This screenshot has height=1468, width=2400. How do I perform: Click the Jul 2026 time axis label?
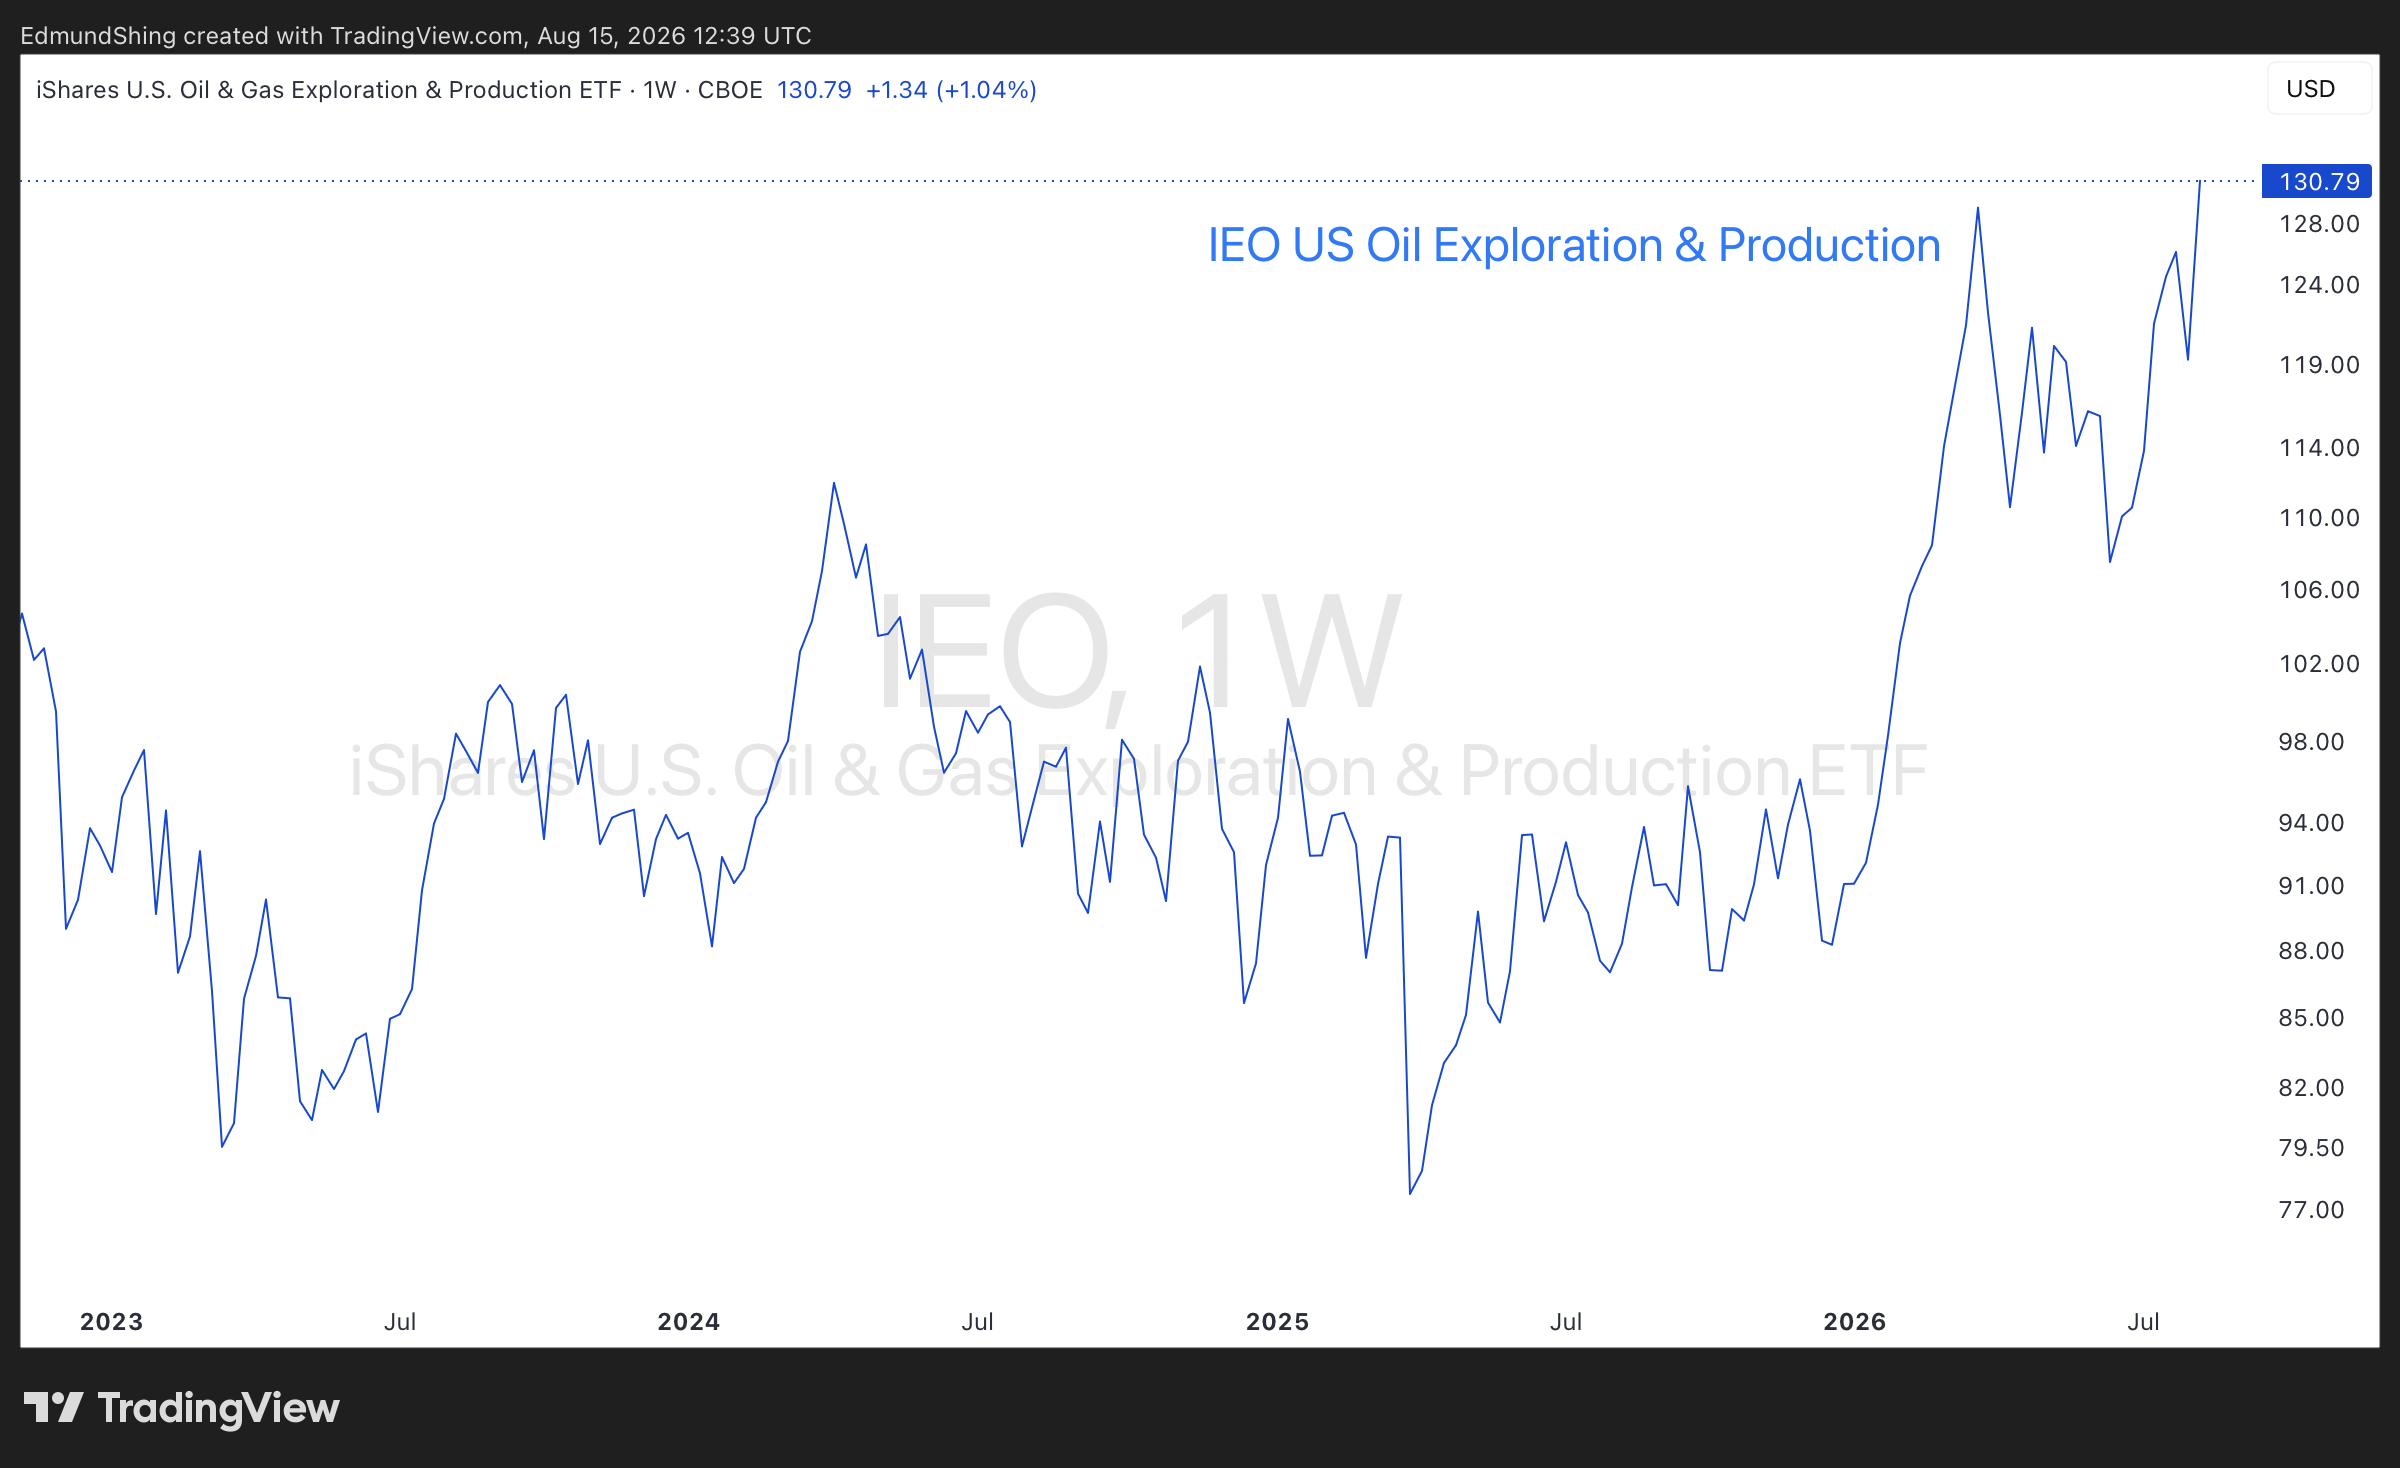2143,1322
